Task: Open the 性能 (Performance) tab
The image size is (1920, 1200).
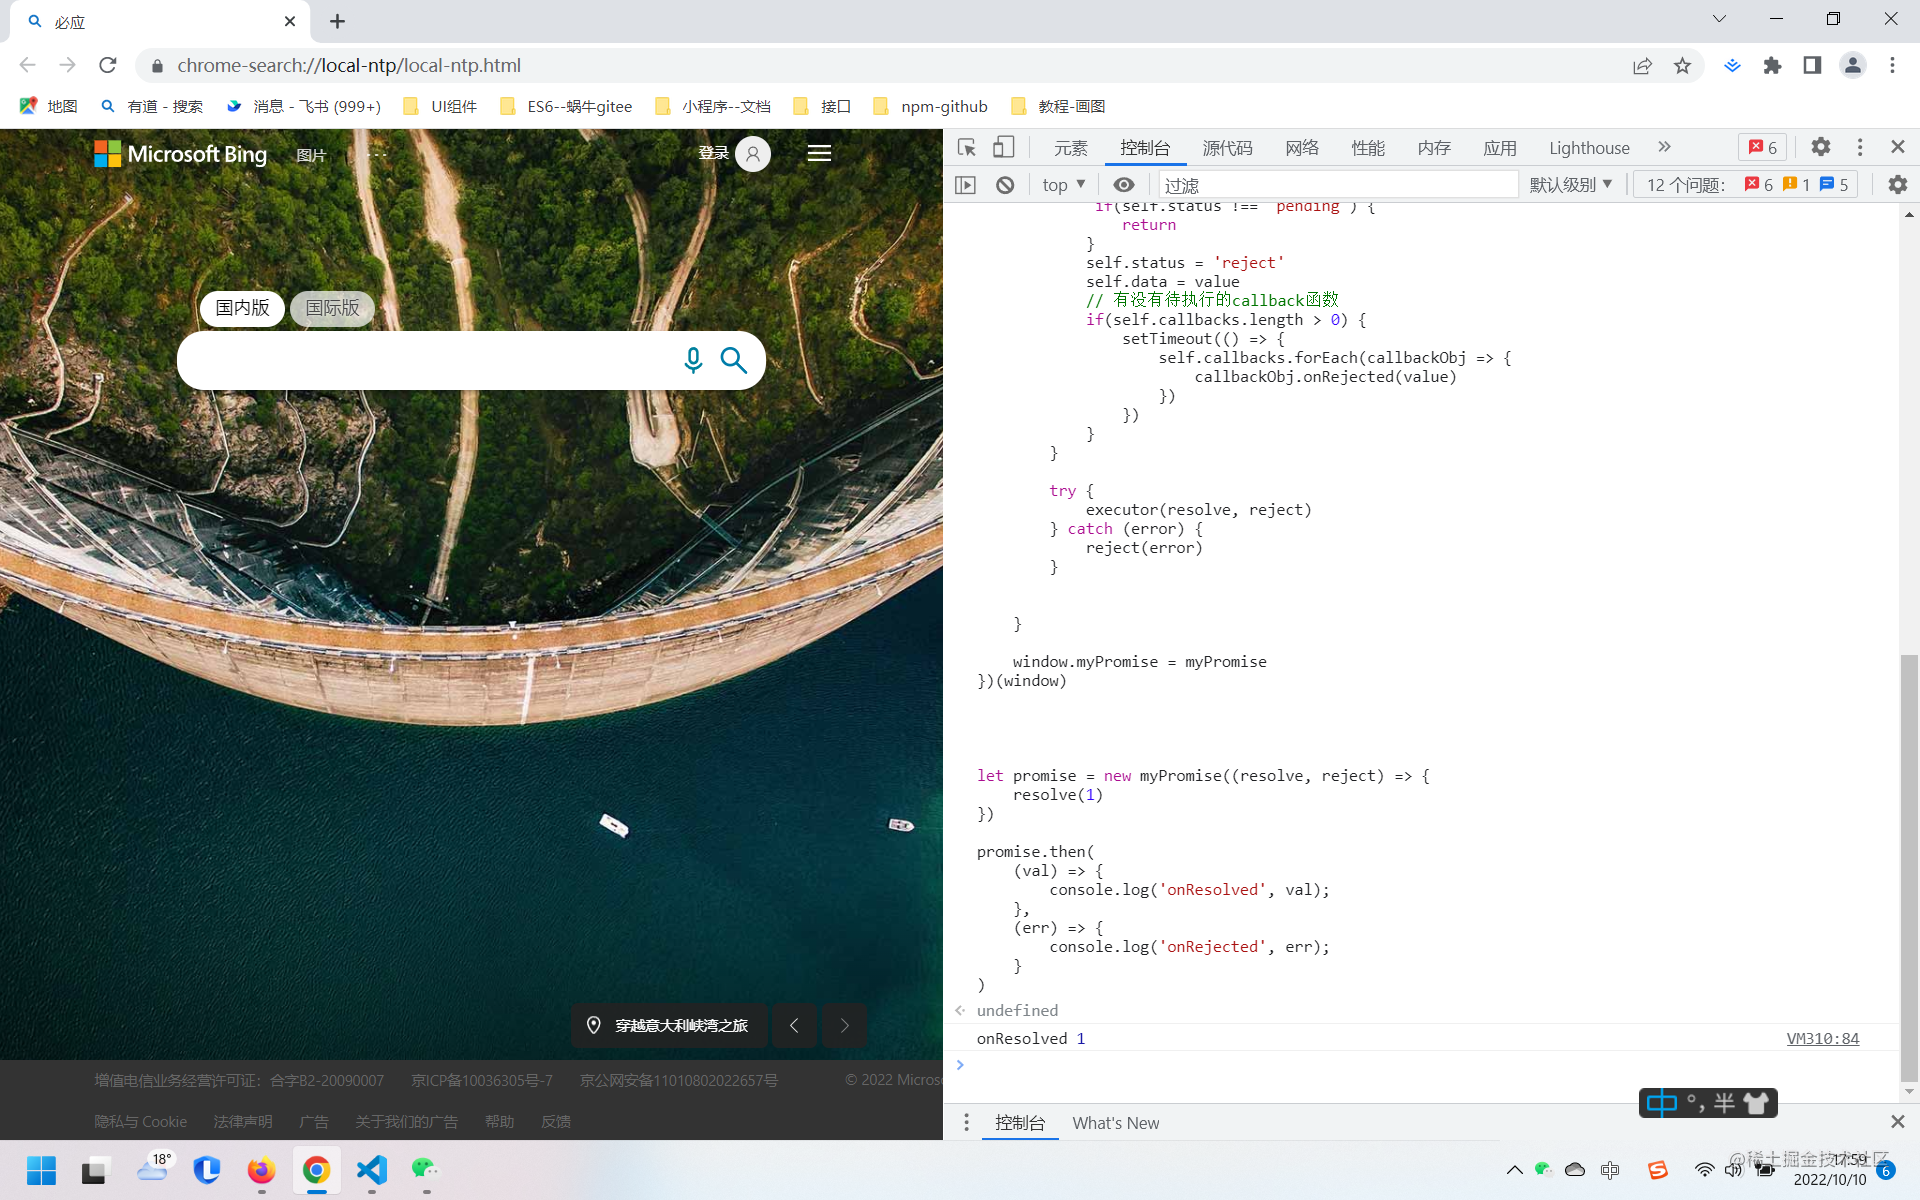Action: tap(1368, 148)
